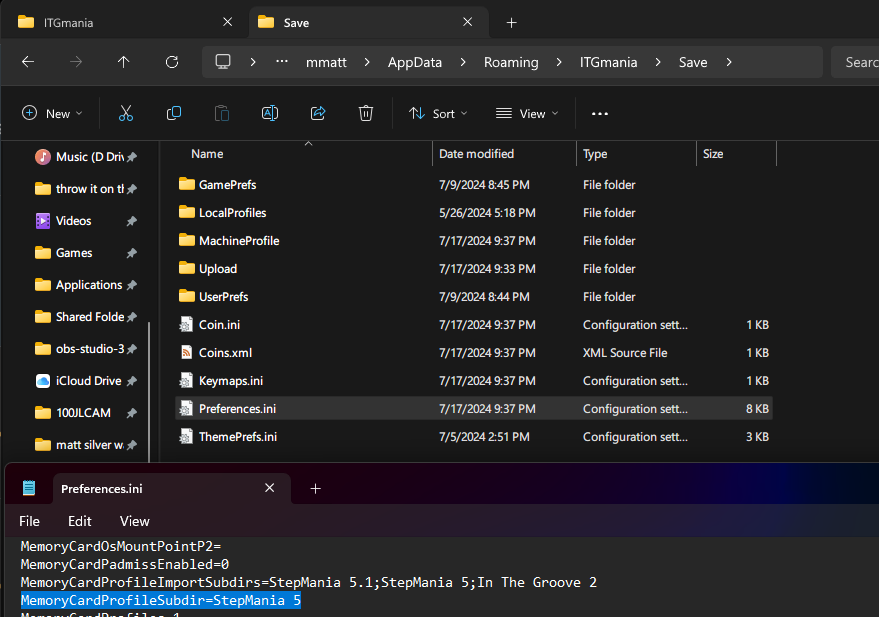
Task: Click the Copy icon in toolbar
Action: [174, 114]
